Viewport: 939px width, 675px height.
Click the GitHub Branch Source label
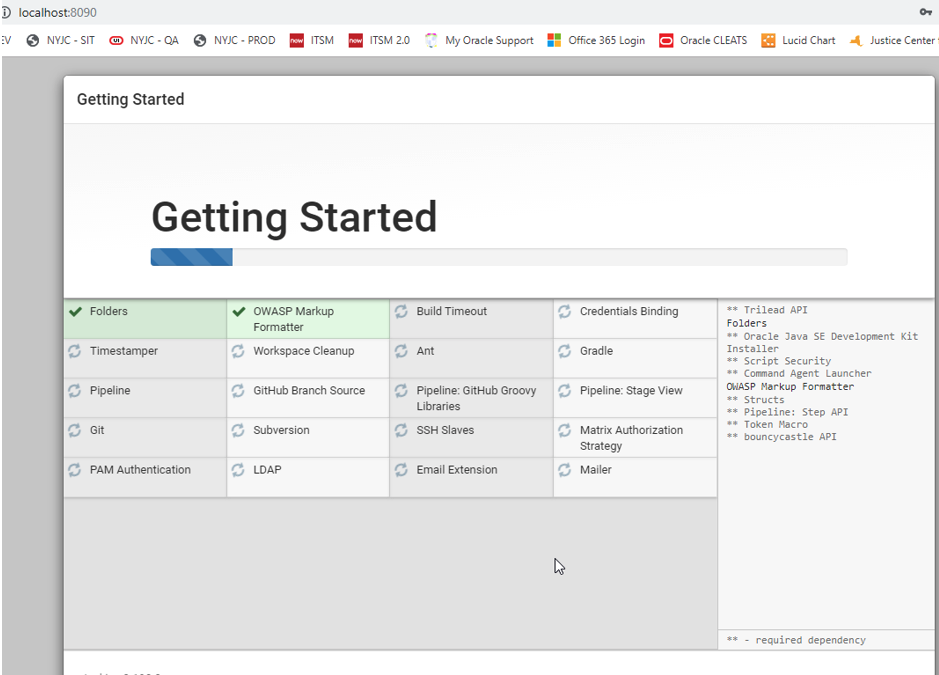309,391
